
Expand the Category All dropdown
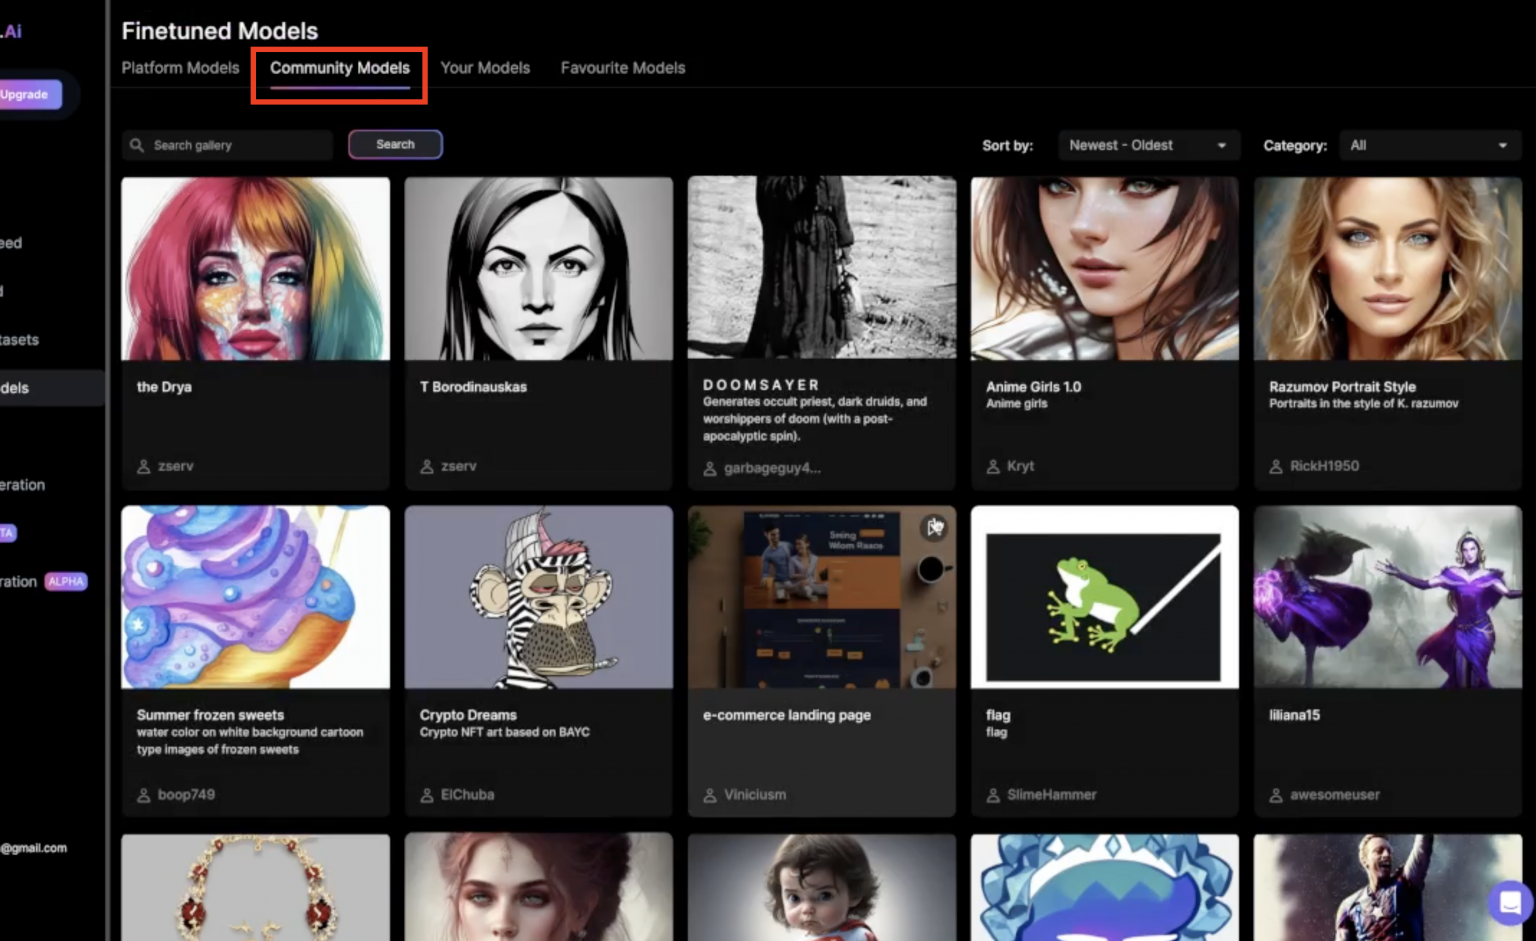point(1429,145)
